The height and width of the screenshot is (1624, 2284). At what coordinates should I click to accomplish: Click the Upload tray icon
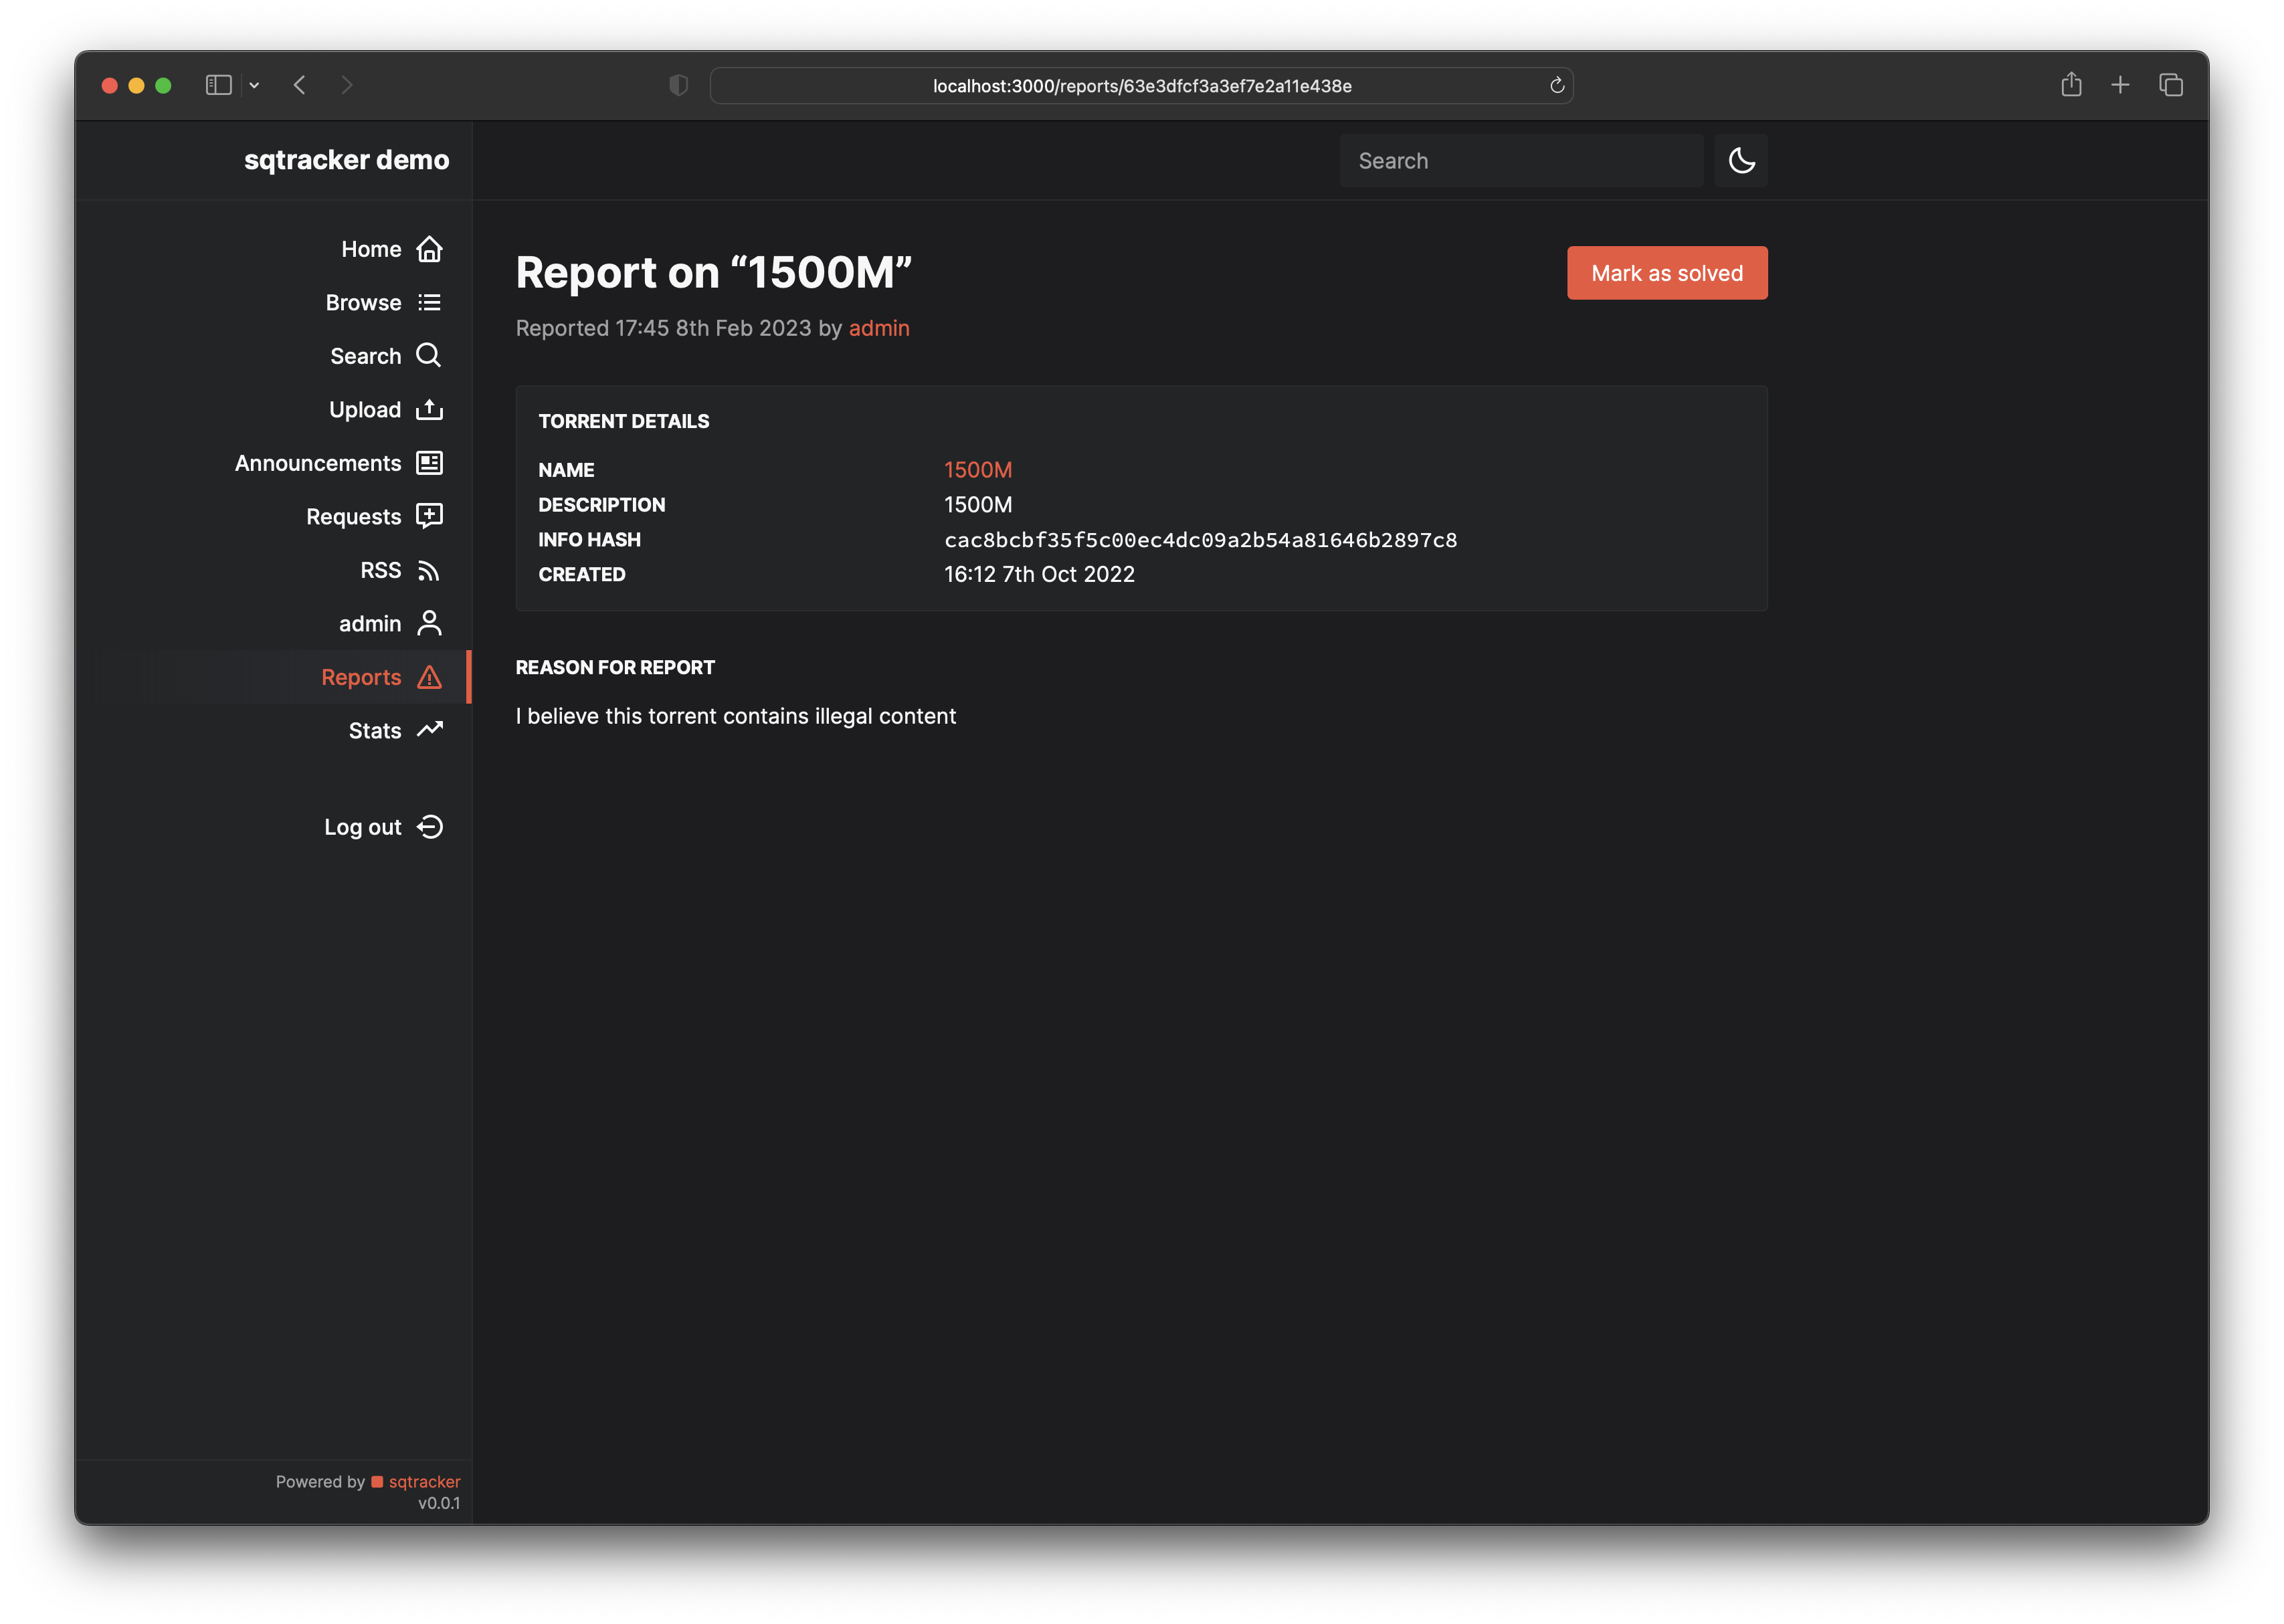click(429, 410)
